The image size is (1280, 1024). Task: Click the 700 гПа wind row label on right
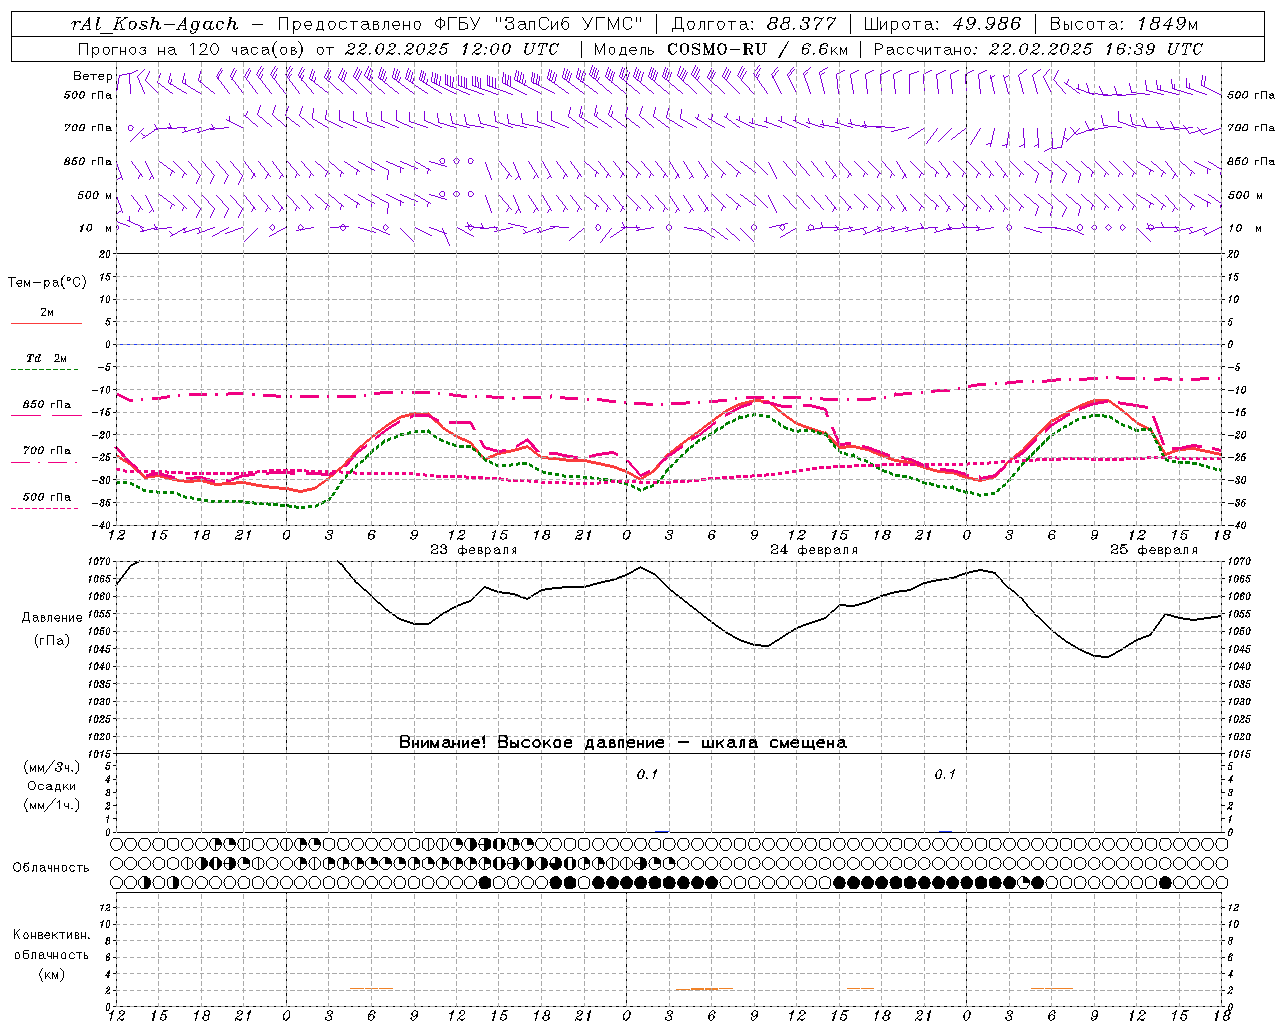pos(1251,128)
